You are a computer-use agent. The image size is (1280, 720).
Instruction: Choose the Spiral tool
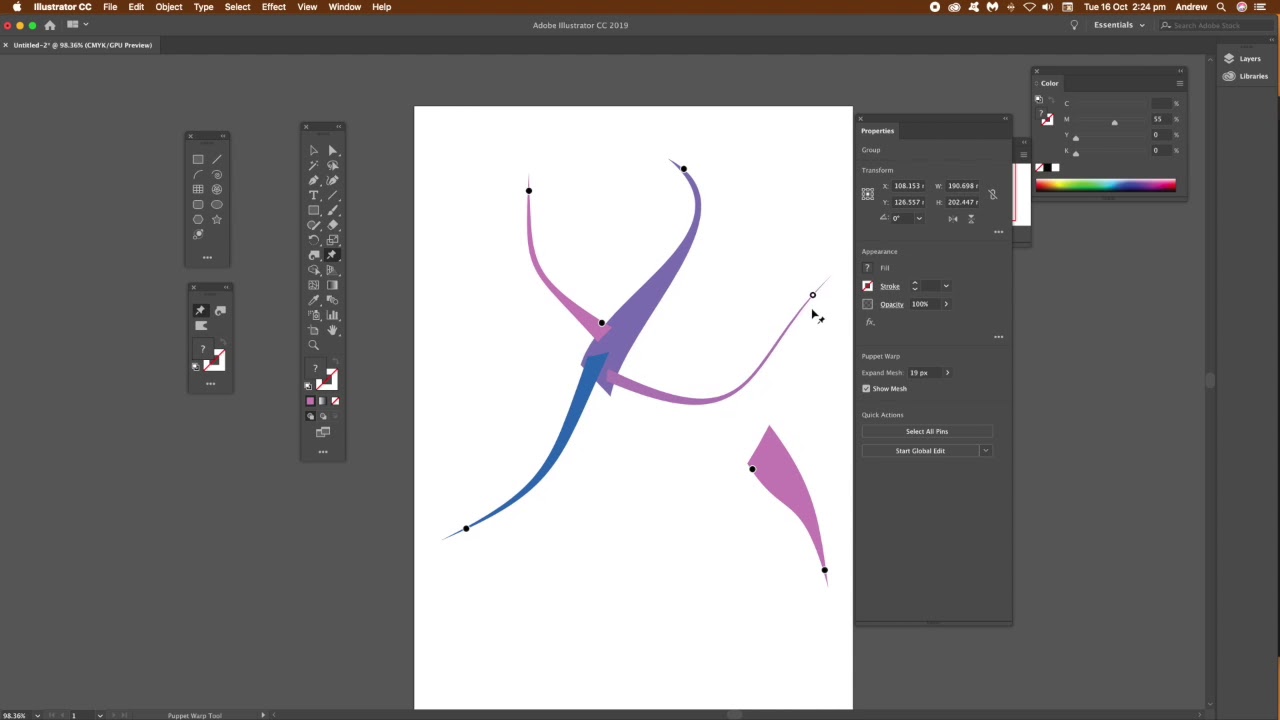click(217, 174)
